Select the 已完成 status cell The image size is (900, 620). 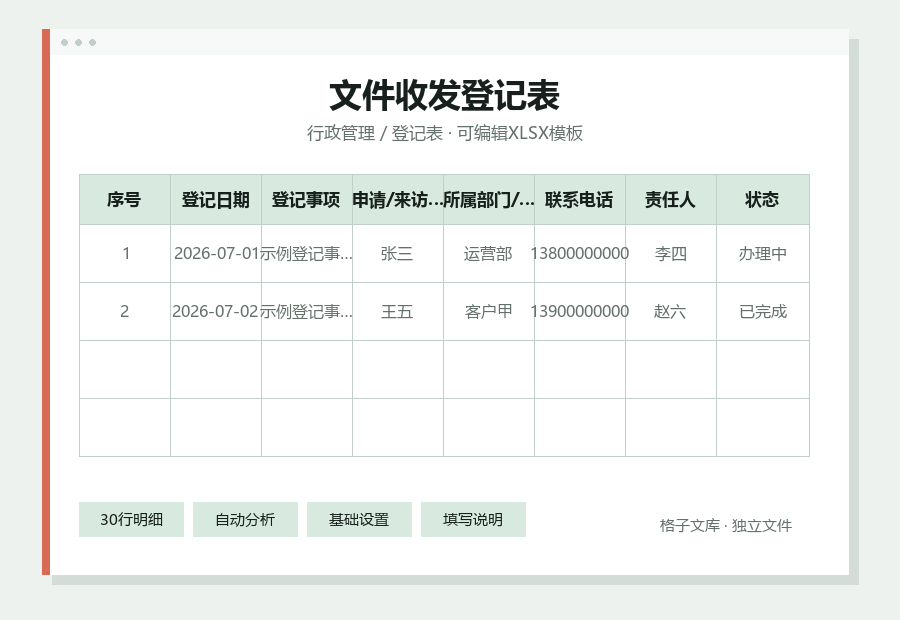763,311
